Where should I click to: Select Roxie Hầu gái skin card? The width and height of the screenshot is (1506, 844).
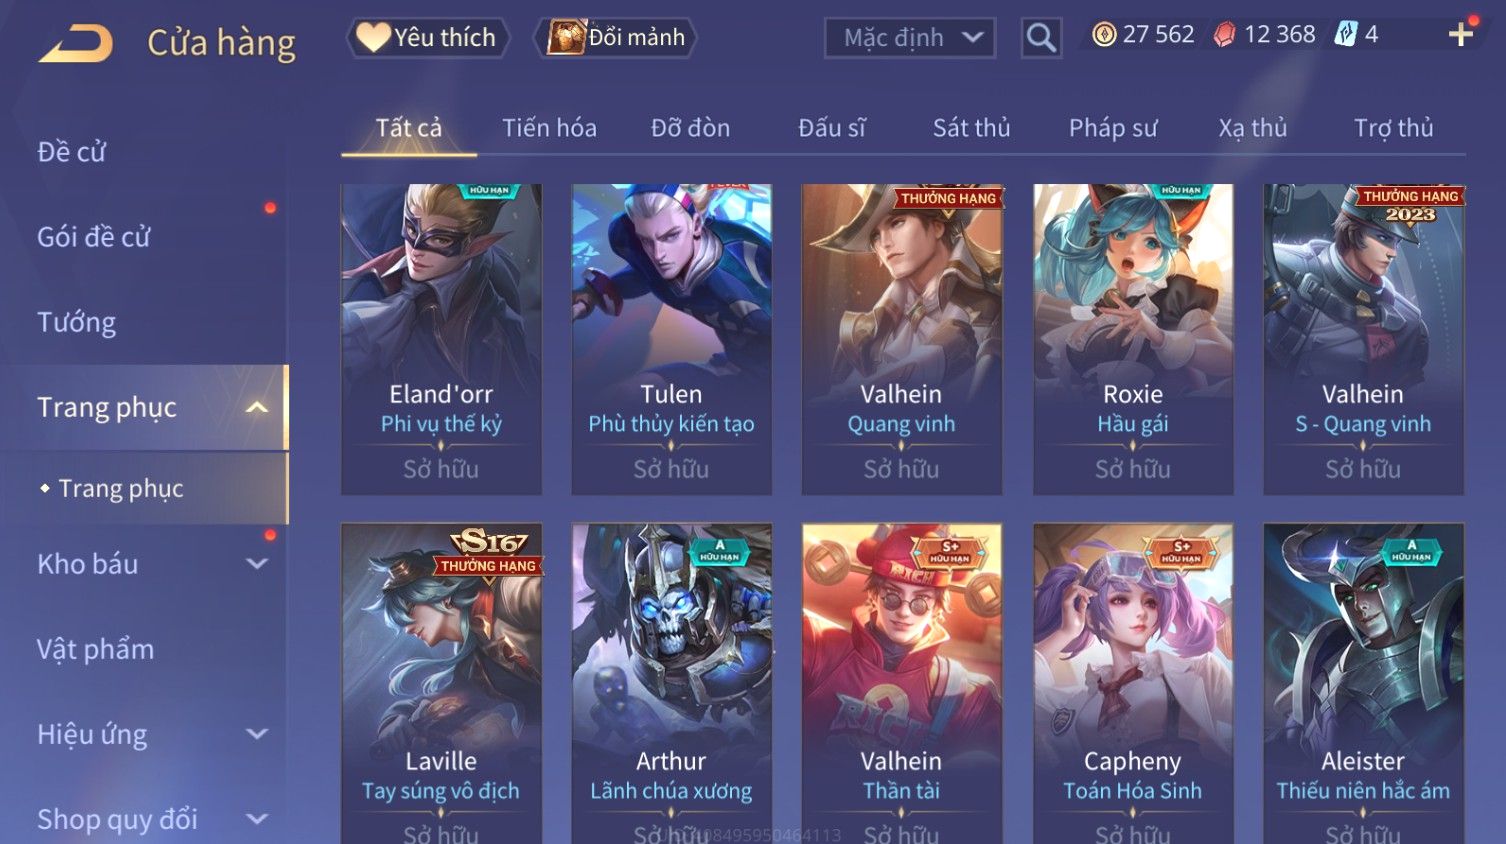click(1133, 339)
